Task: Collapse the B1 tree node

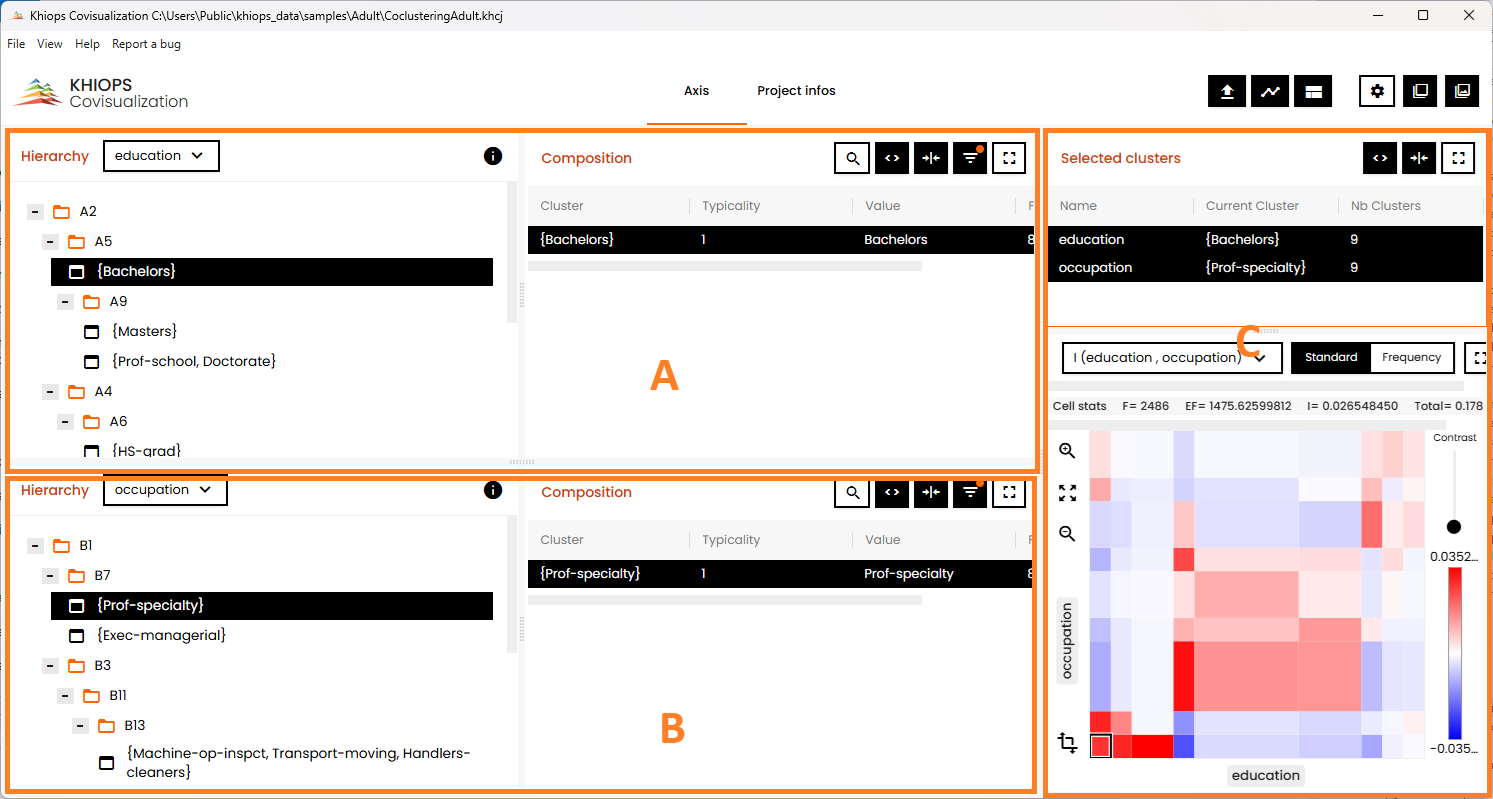Action: (35, 546)
